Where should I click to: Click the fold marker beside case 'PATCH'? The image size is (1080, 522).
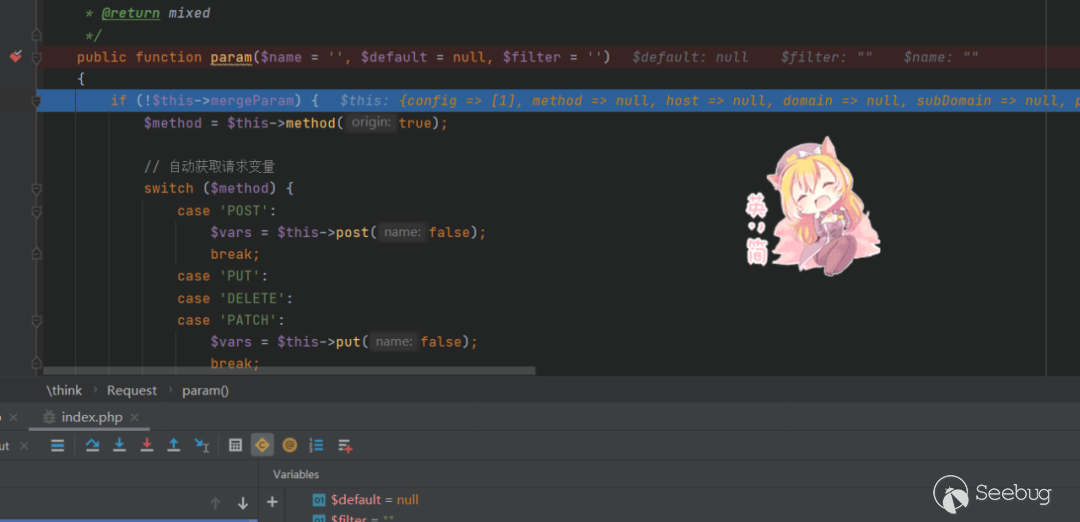pyautogui.click(x=37, y=321)
